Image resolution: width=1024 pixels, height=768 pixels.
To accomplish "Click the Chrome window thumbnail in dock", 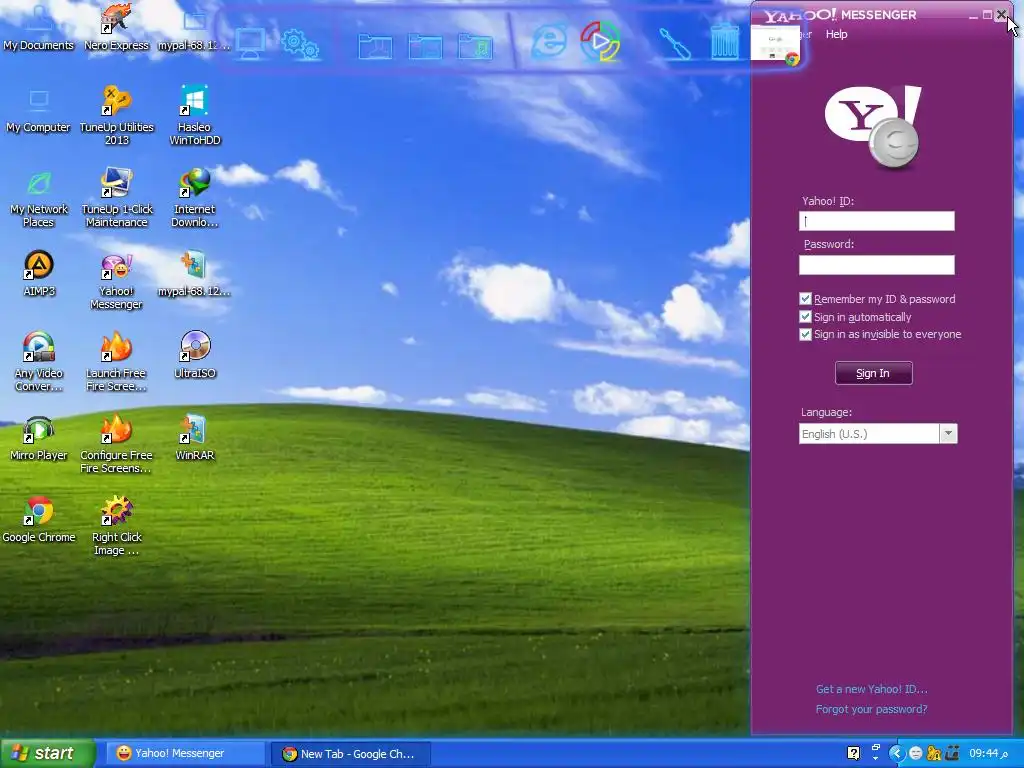I will [775, 44].
